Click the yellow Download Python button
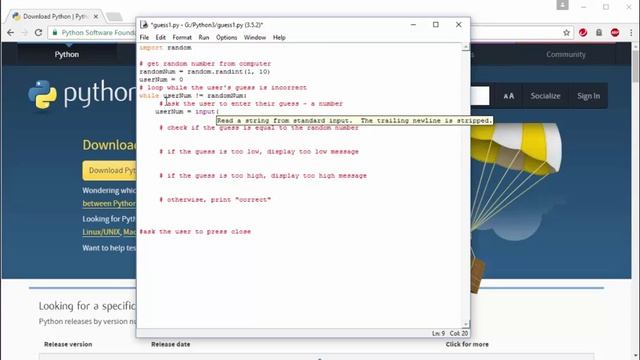The image size is (640, 360). tap(109, 170)
